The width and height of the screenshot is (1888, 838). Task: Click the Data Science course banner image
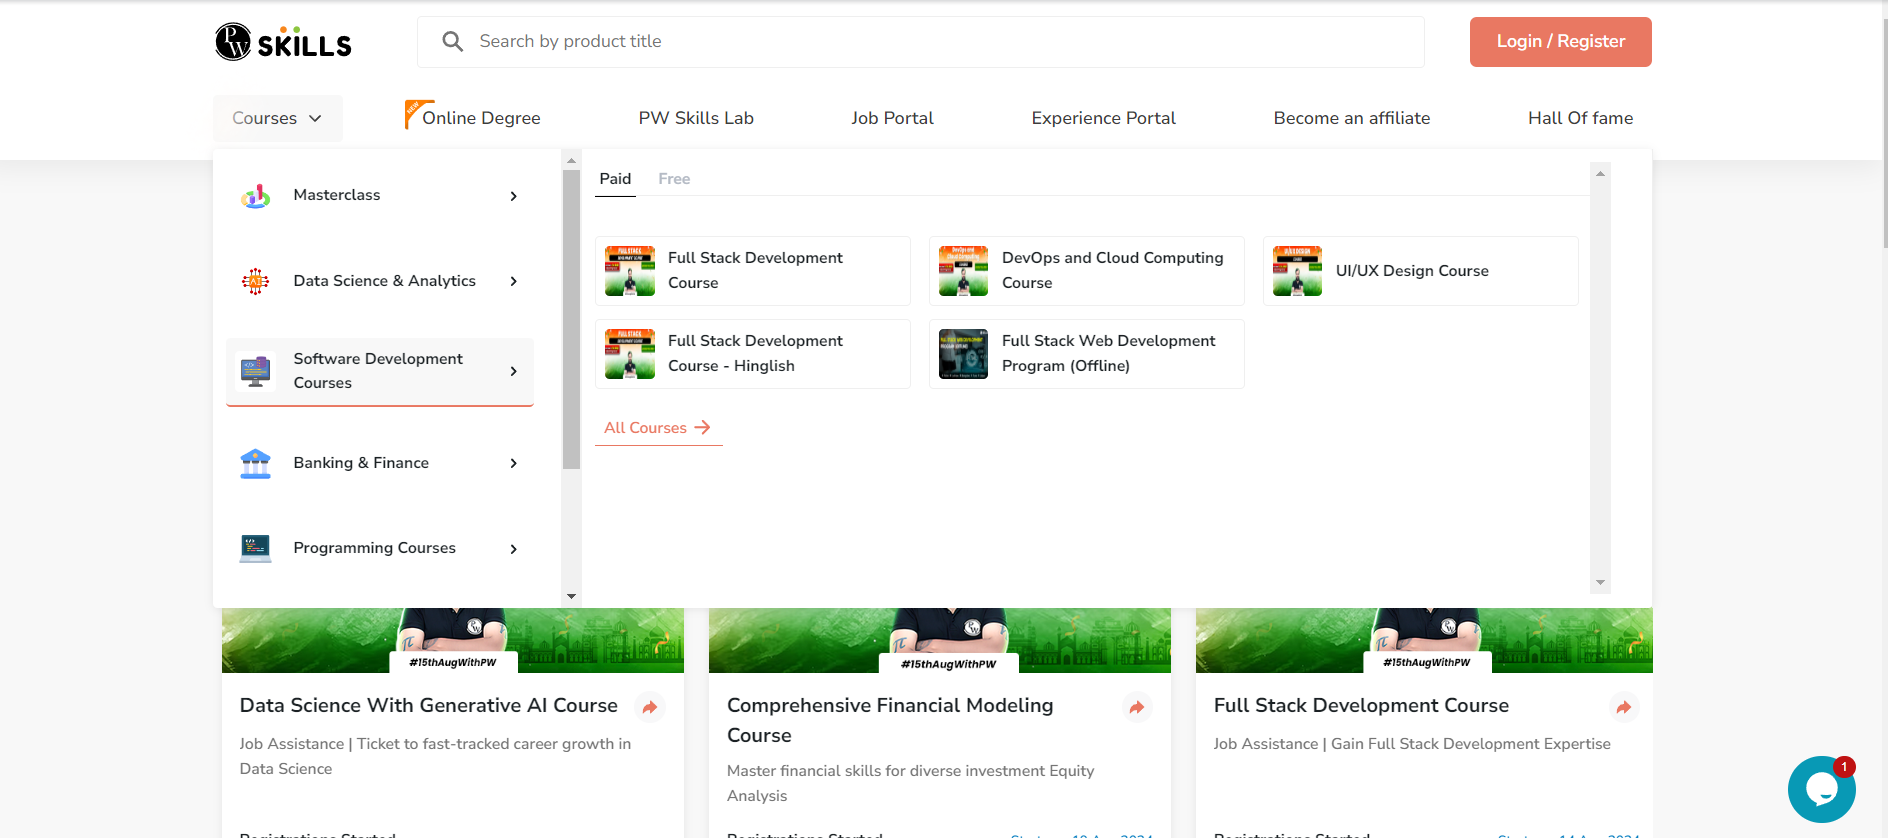453,640
